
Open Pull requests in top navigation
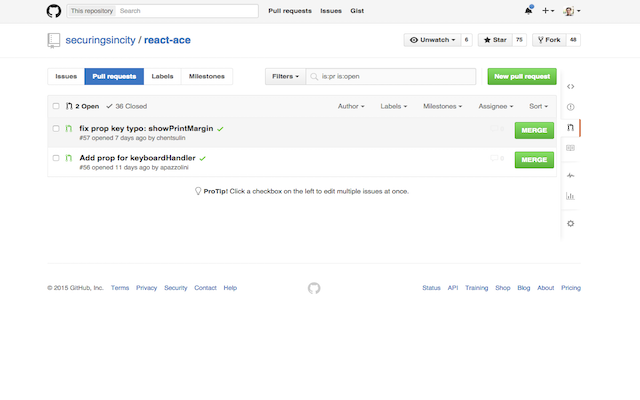click(x=290, y=11)
